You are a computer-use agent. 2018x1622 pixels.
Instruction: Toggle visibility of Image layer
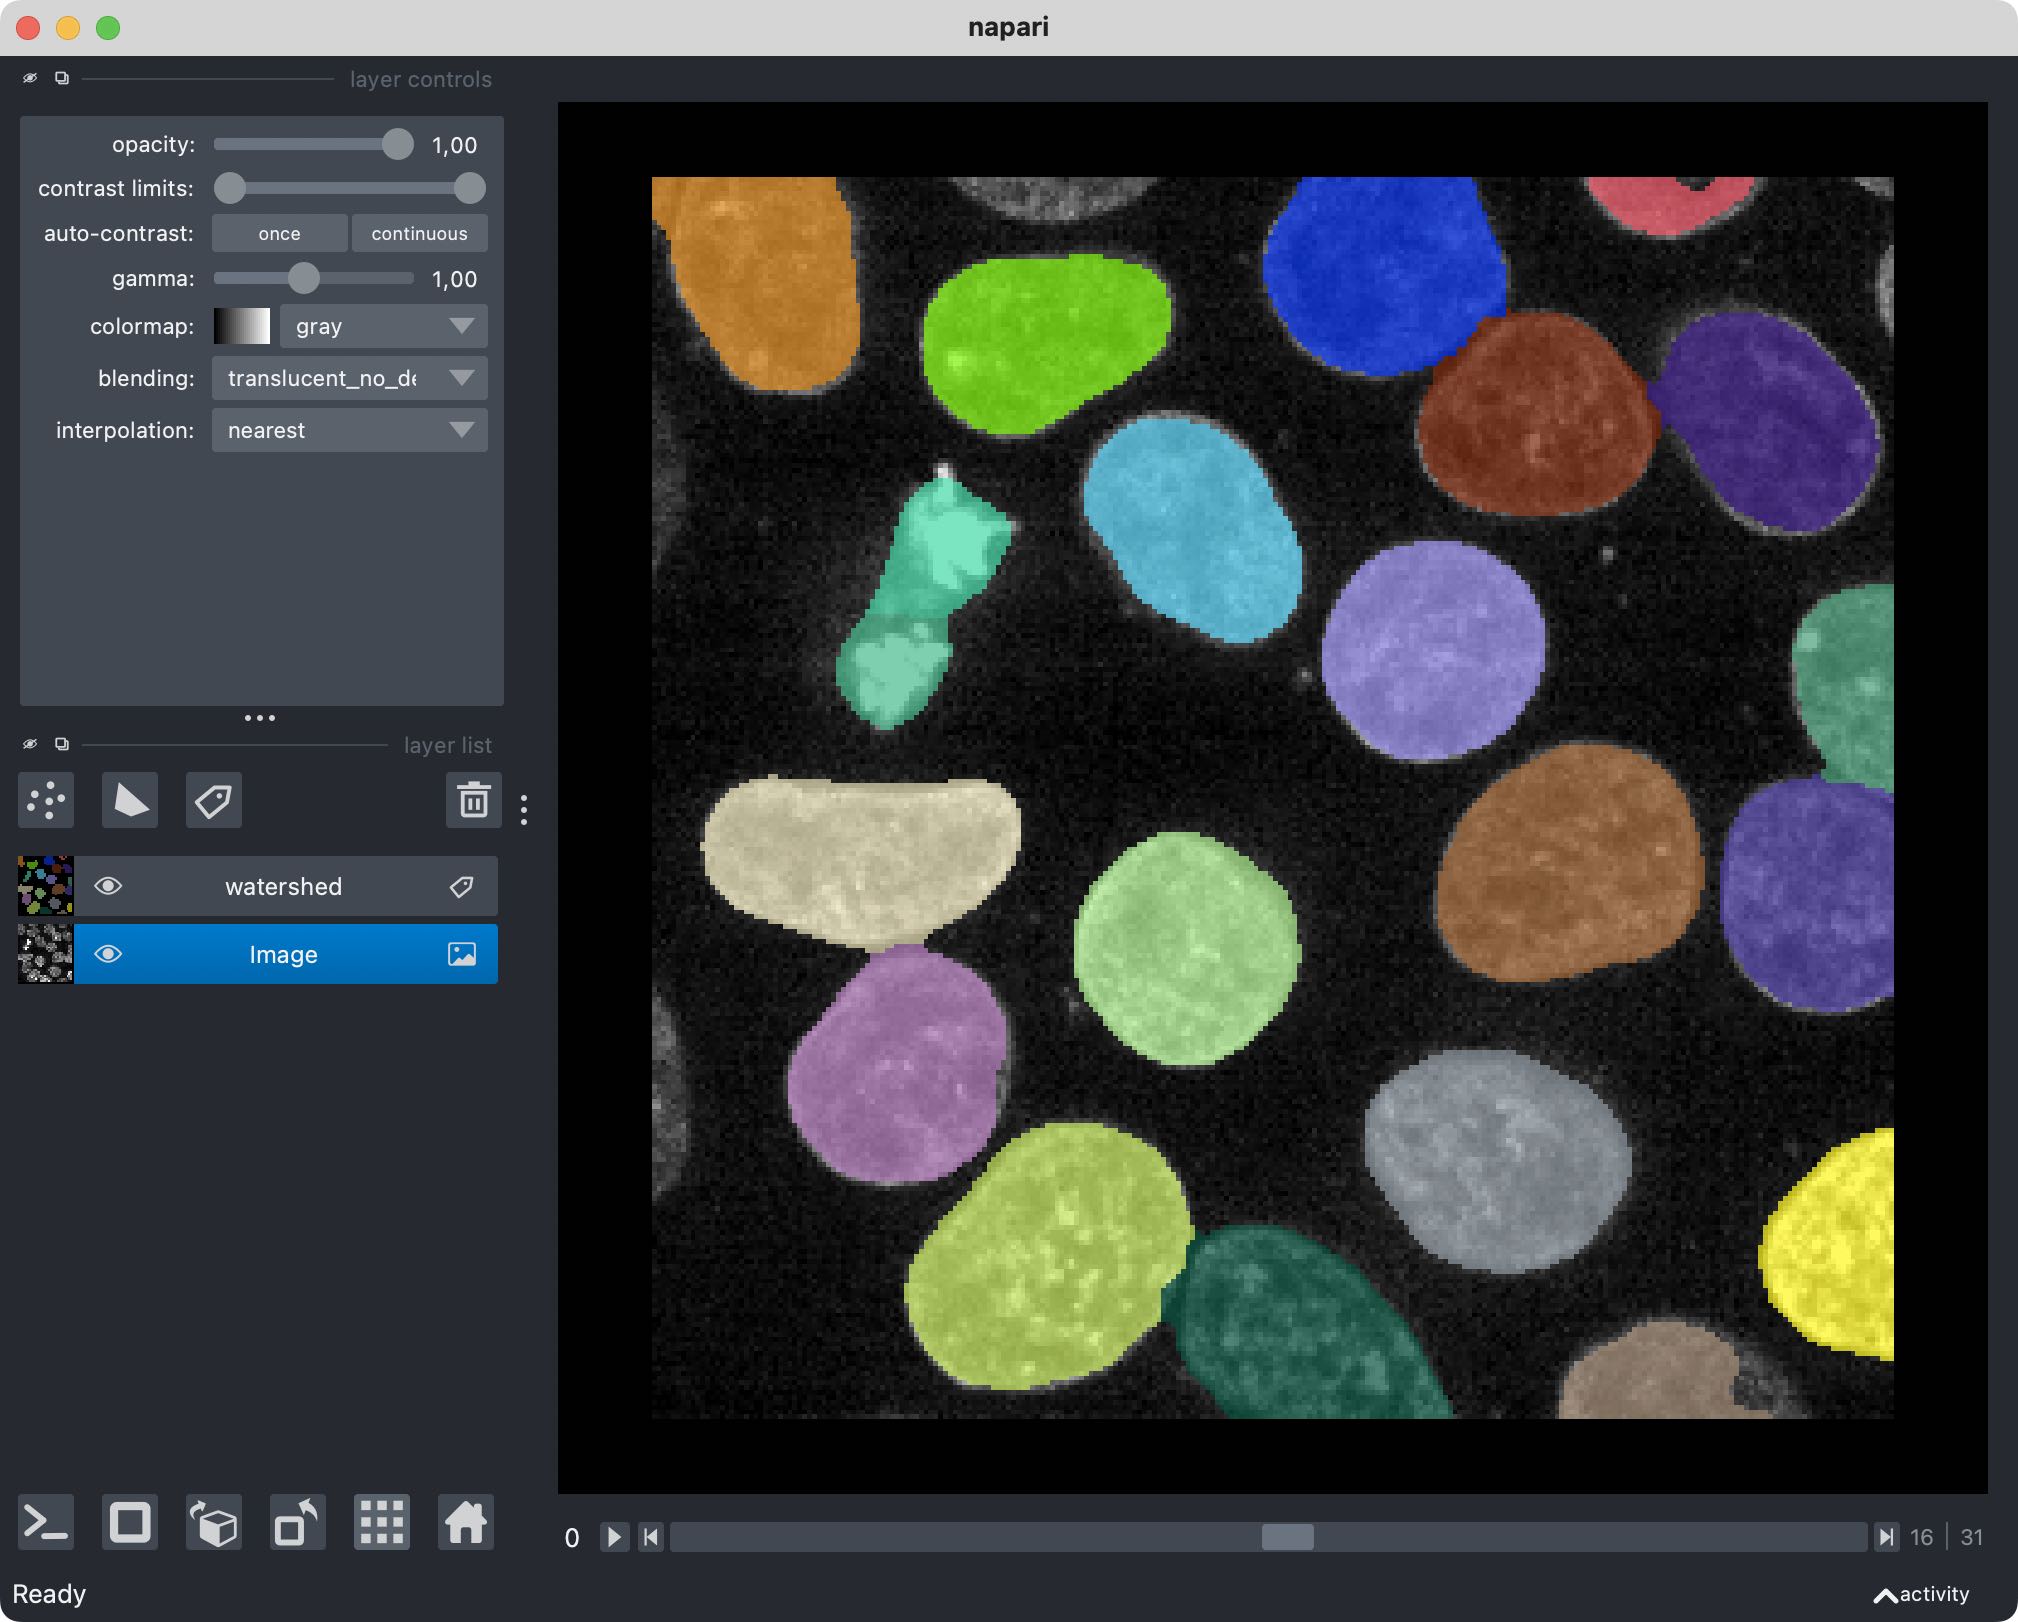point(108,954)
